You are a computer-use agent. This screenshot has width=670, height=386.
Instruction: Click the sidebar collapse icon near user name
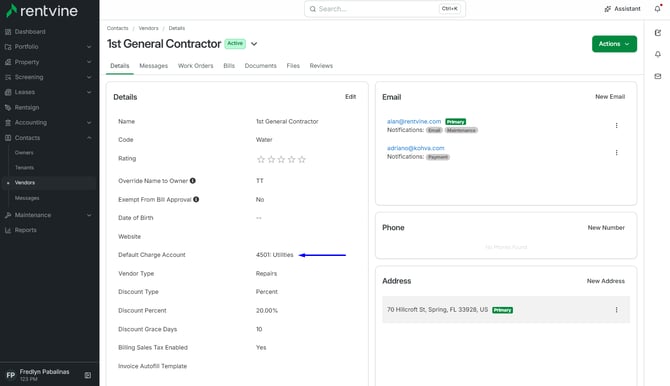(x=88, y=375)
